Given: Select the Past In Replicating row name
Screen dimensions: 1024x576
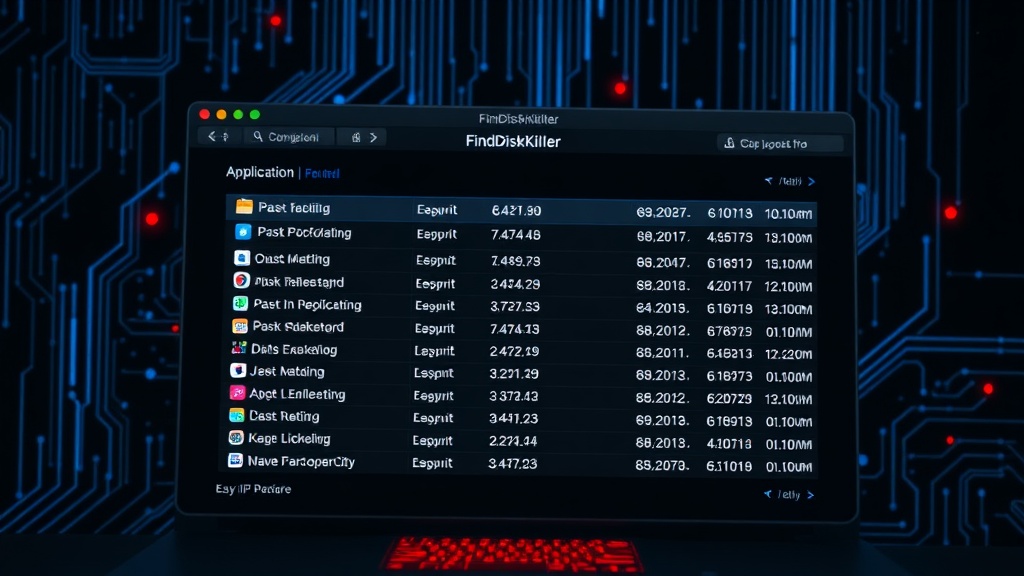Looking at the screenshot, I should [307, 304].
